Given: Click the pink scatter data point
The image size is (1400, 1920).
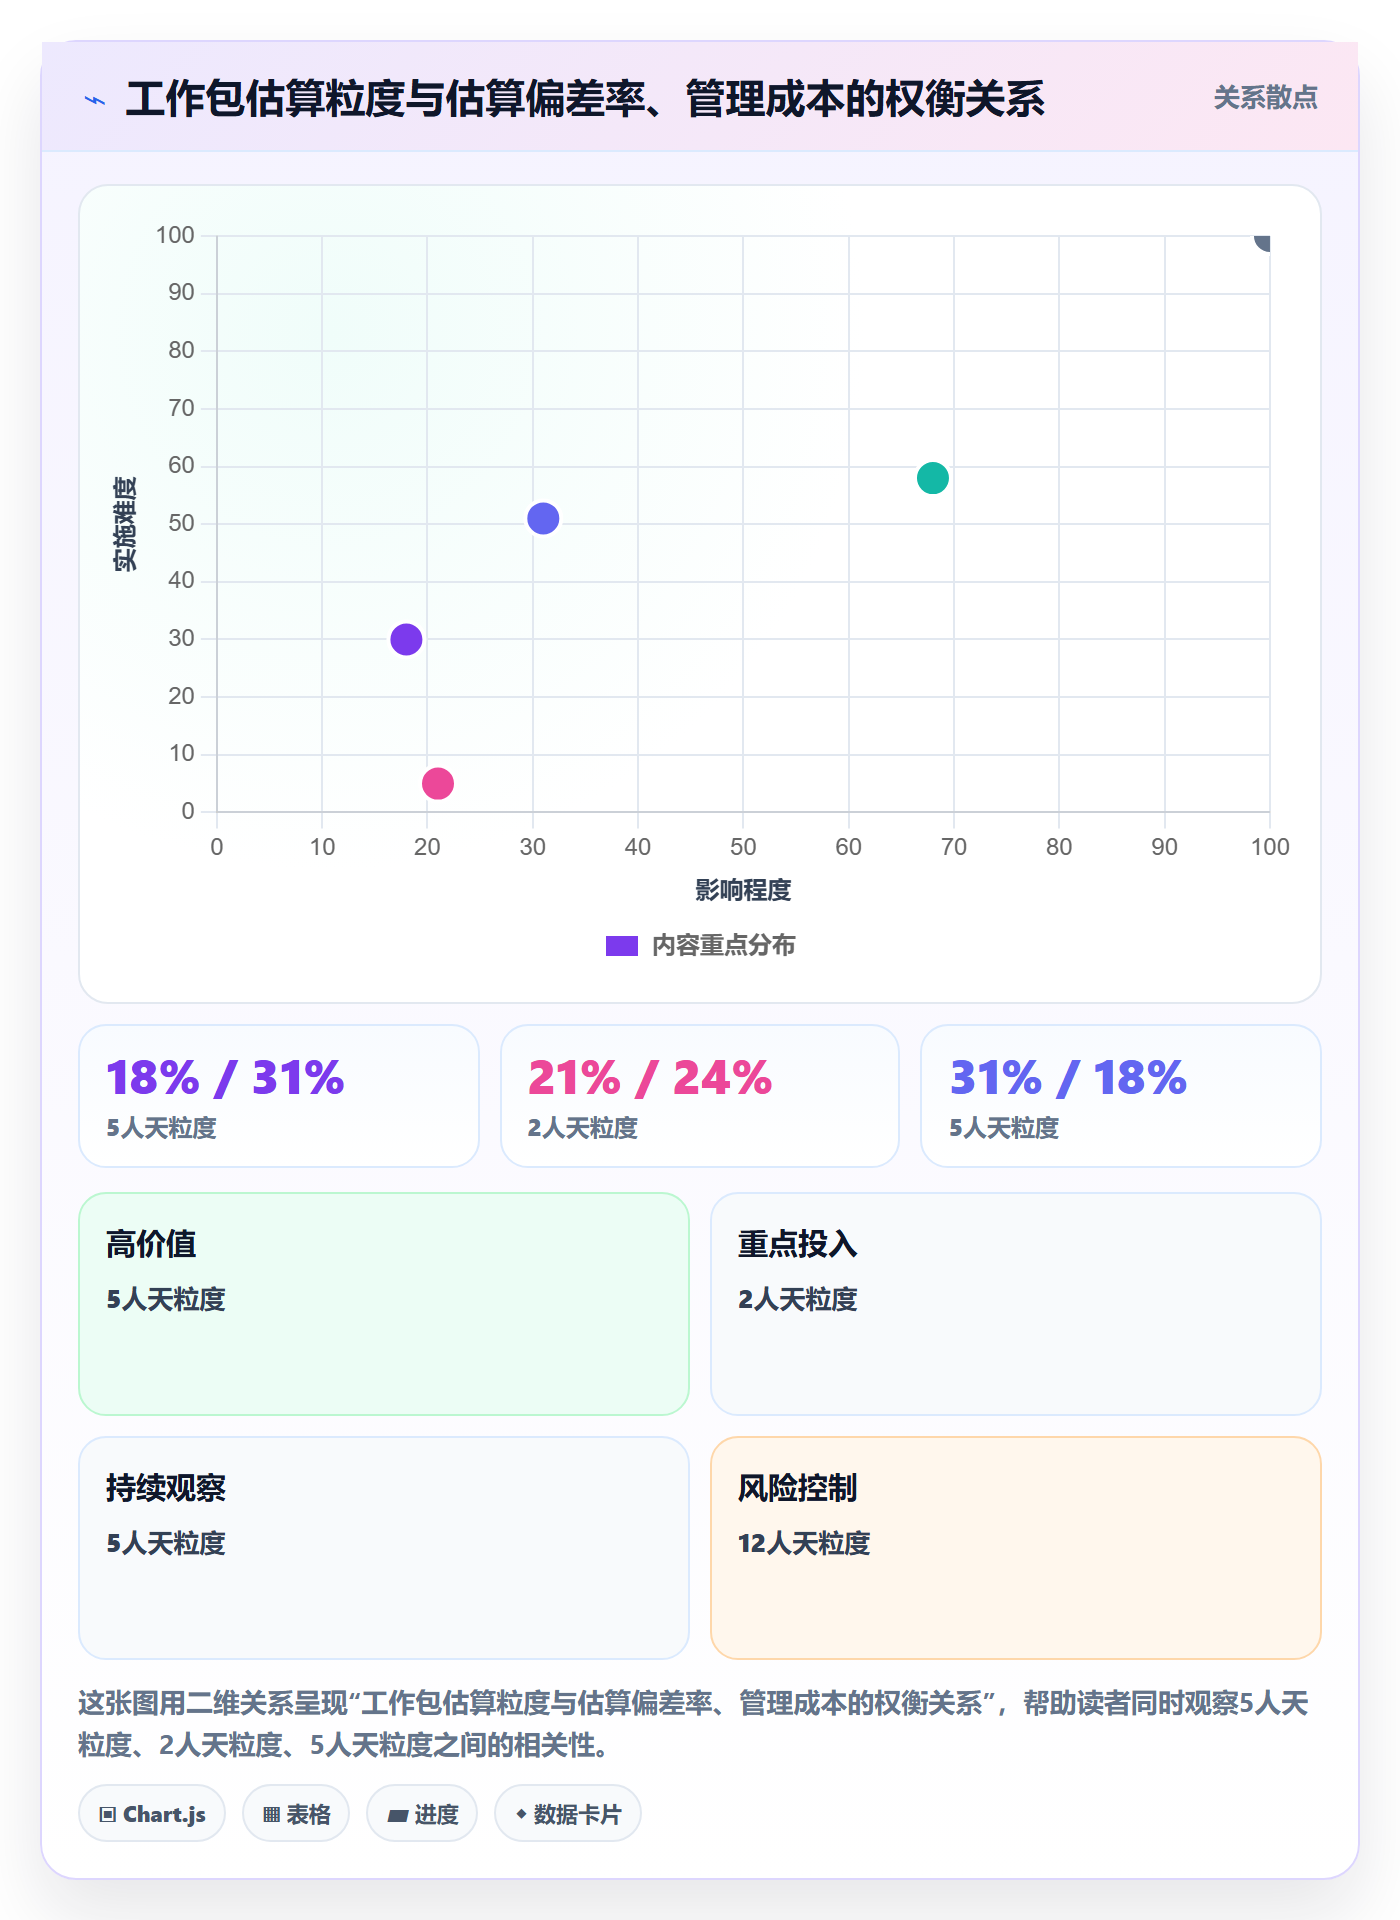Looking at the screenshot, I should [438, 783].
